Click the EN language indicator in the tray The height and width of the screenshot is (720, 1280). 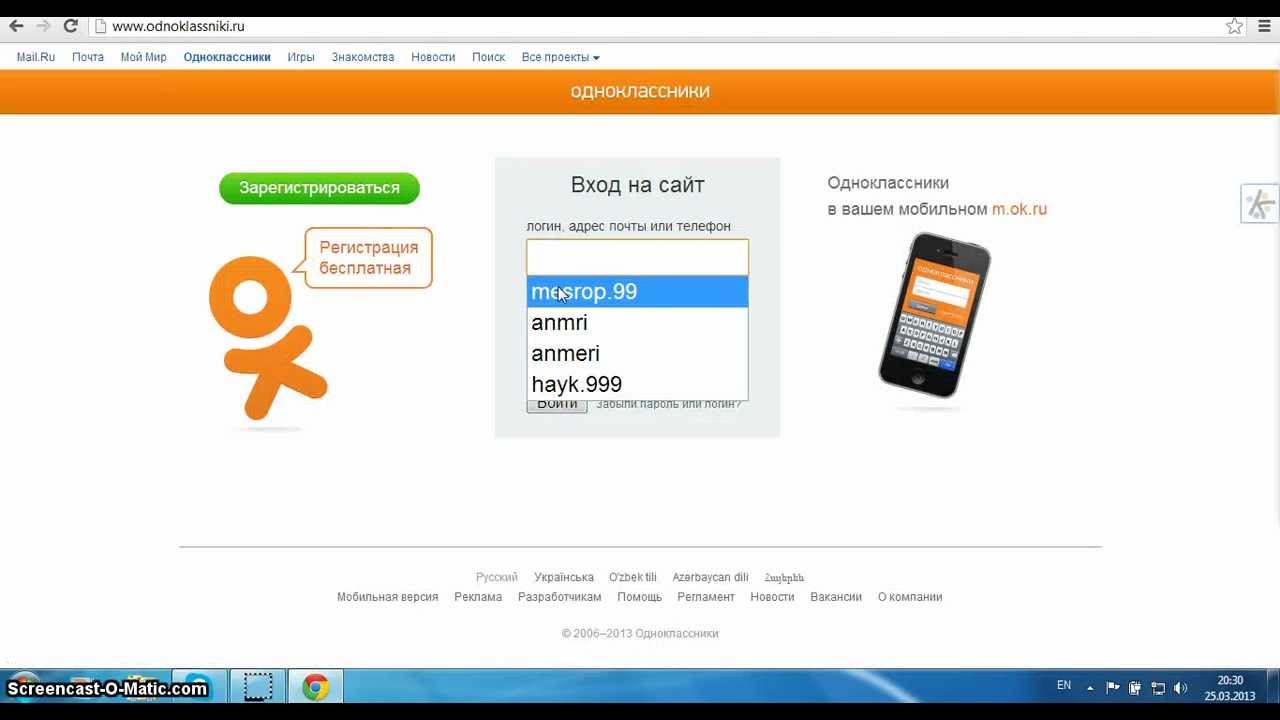(x=1064, y=686)
